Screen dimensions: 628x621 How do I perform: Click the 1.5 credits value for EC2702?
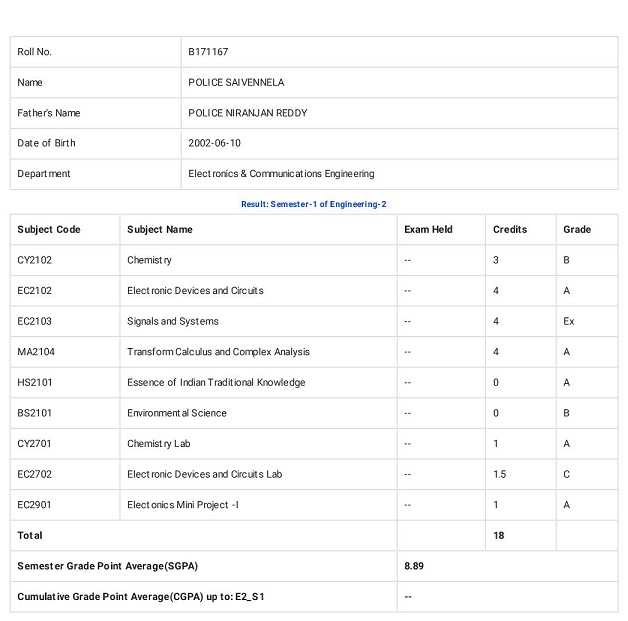pos(499,474)
